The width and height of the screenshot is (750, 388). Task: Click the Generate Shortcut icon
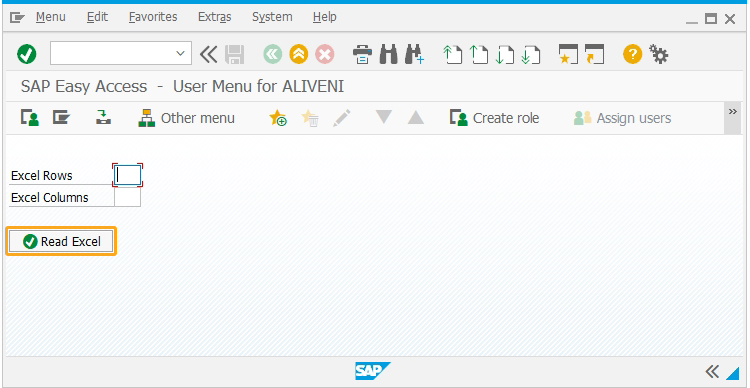[594, 55]
